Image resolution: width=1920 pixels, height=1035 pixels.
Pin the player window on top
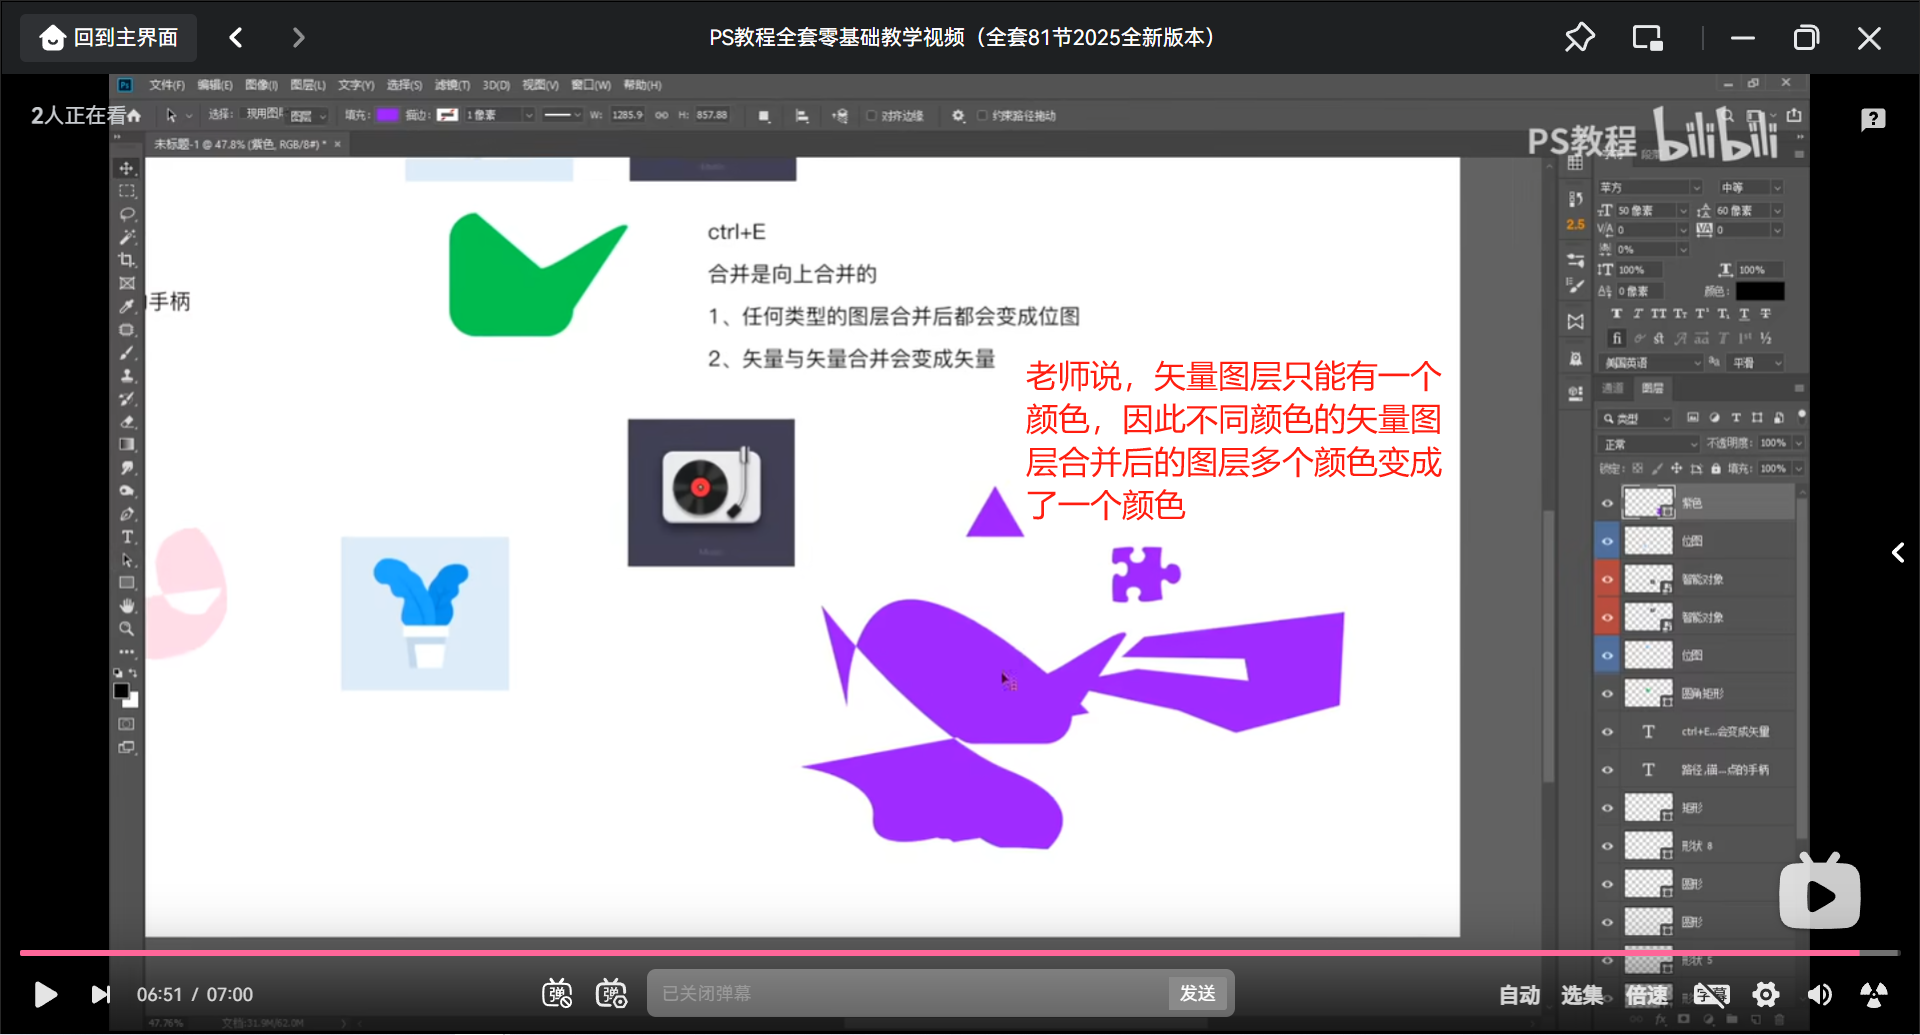[1580, 38]
